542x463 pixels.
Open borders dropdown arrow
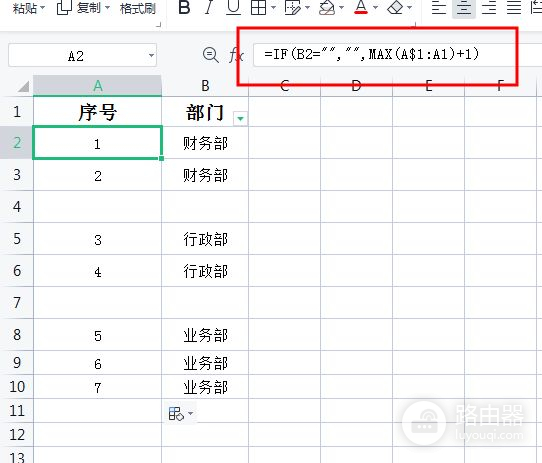273,8
